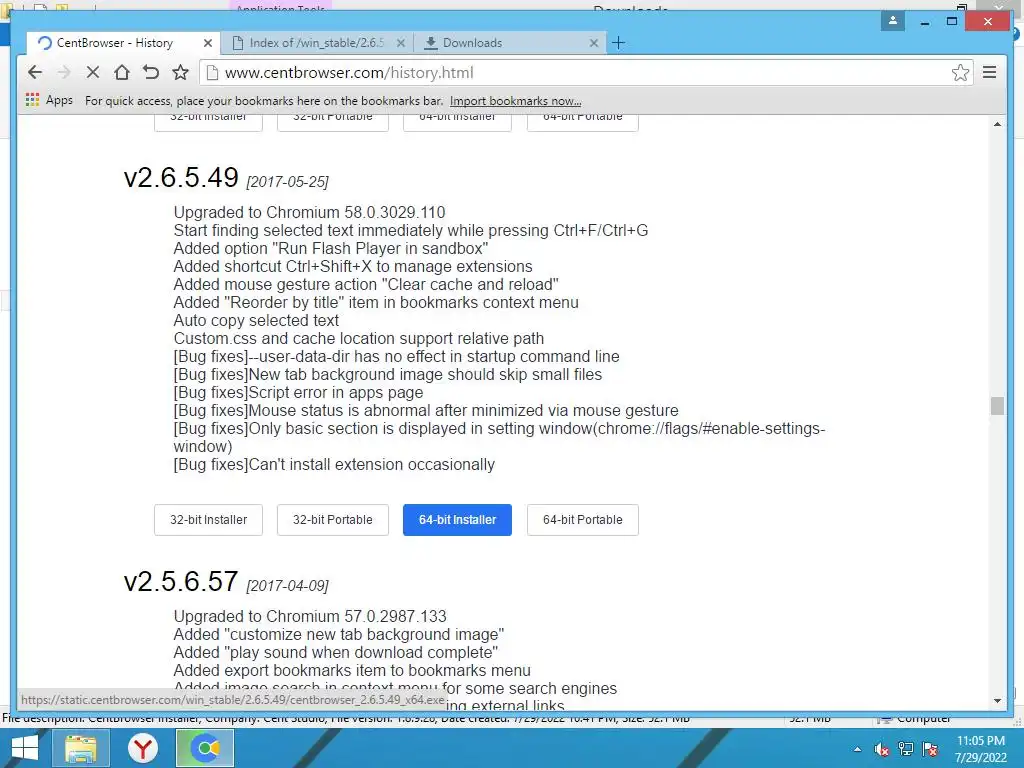Click the vertical scrollbar thumb
This screenshot has width=1024, height=768.
pyautogui.click(x=997, y=406)
